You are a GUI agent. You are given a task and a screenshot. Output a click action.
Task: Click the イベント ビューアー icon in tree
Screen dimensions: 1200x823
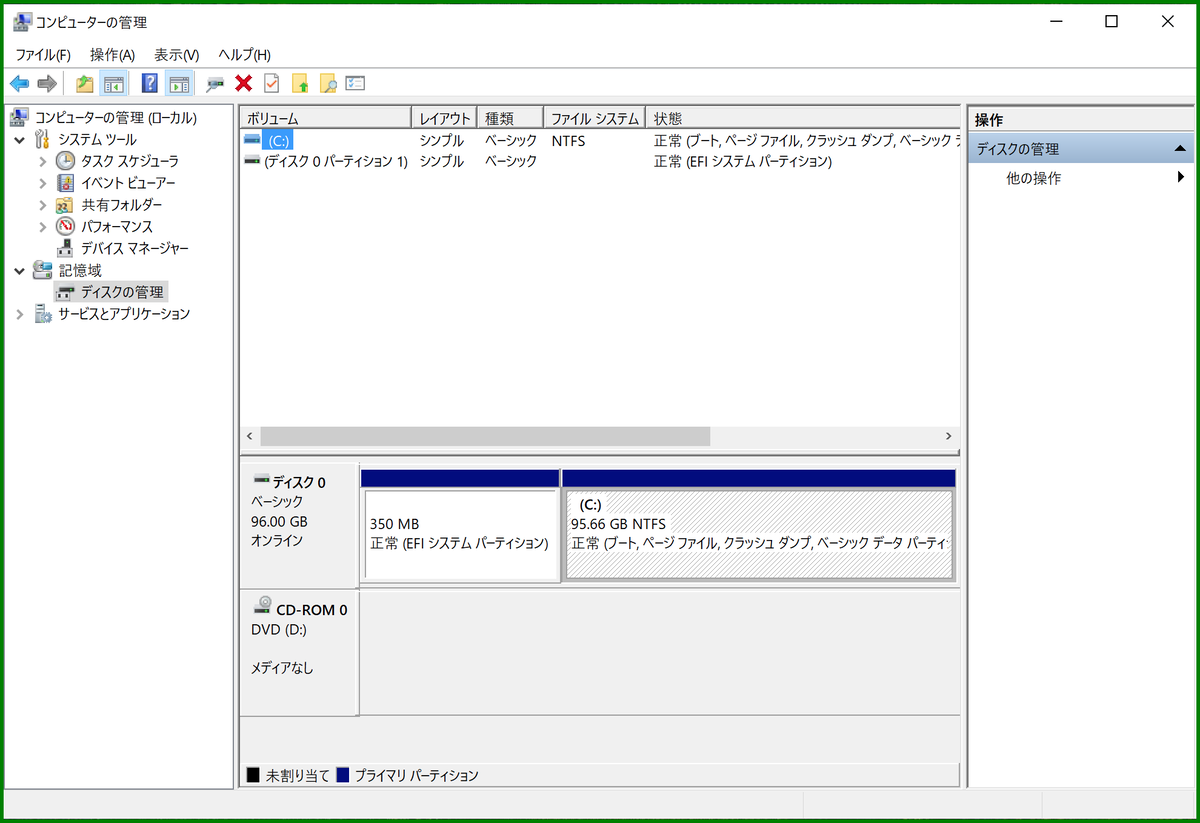[x=65, y=183]
